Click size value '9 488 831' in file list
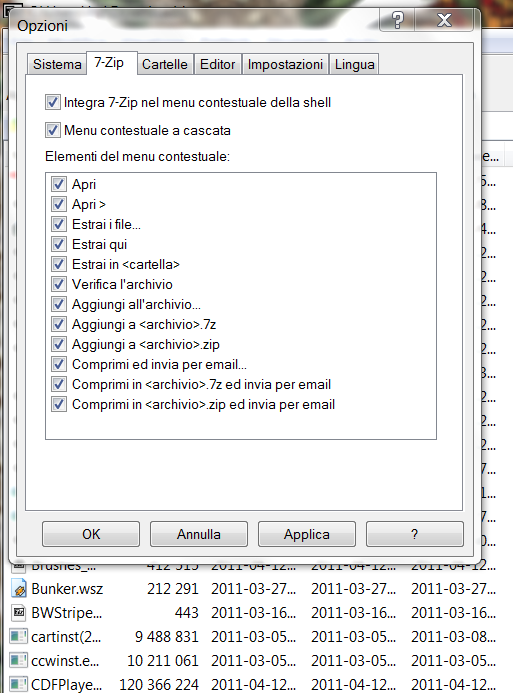This screenshot has width=513, height=693. [167, 637]
